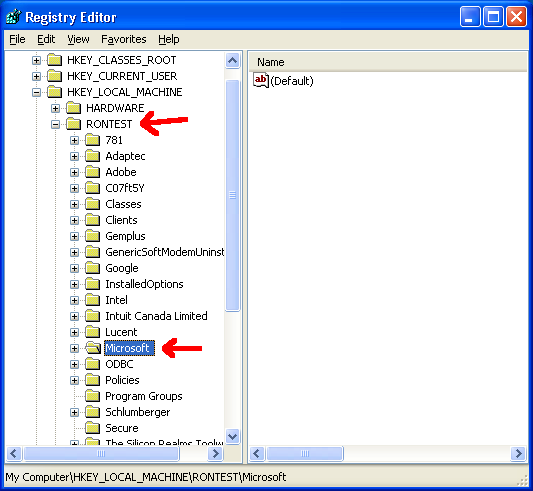Screen dimensions: 533x491
Task: Expand the Intel key
Action: click(x=74, y=300)
